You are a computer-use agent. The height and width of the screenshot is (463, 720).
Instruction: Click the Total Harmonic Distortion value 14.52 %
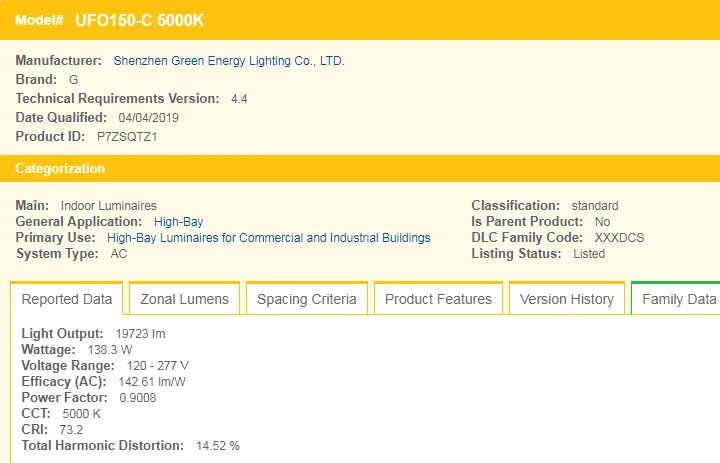[x=218, y=446]
